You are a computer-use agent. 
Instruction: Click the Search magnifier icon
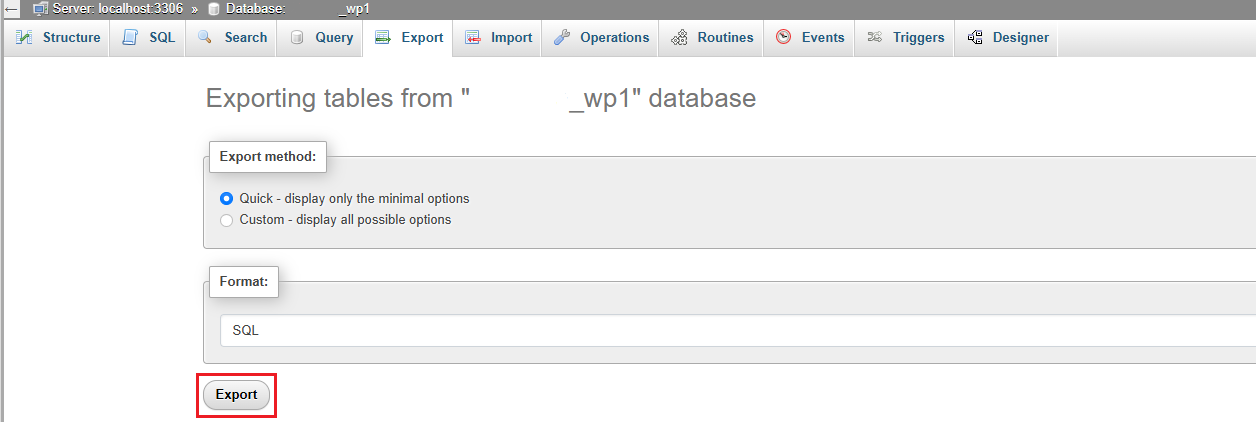coord(205,38)
